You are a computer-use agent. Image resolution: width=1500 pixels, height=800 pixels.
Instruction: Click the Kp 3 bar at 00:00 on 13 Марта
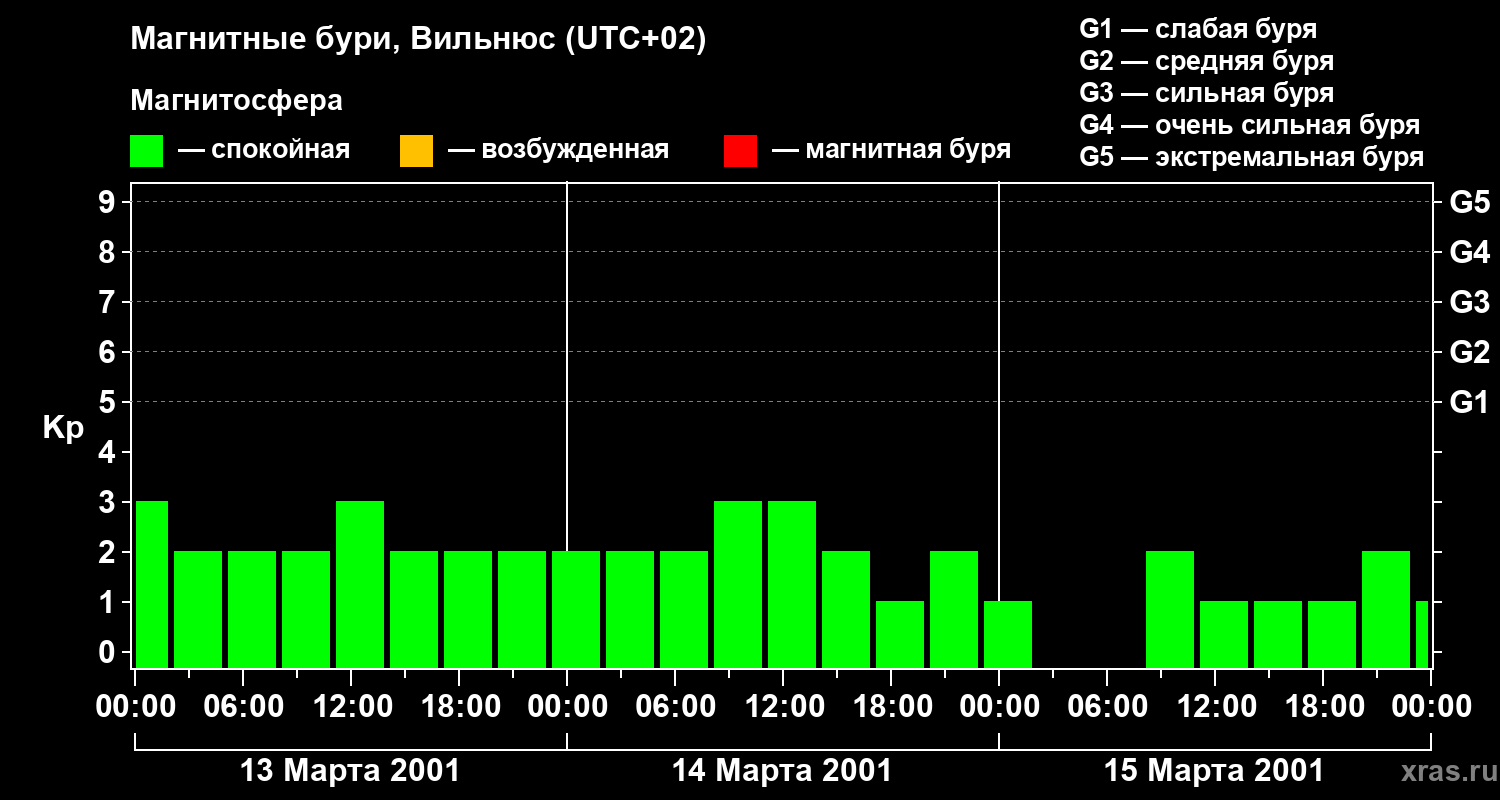coord(152,585)
